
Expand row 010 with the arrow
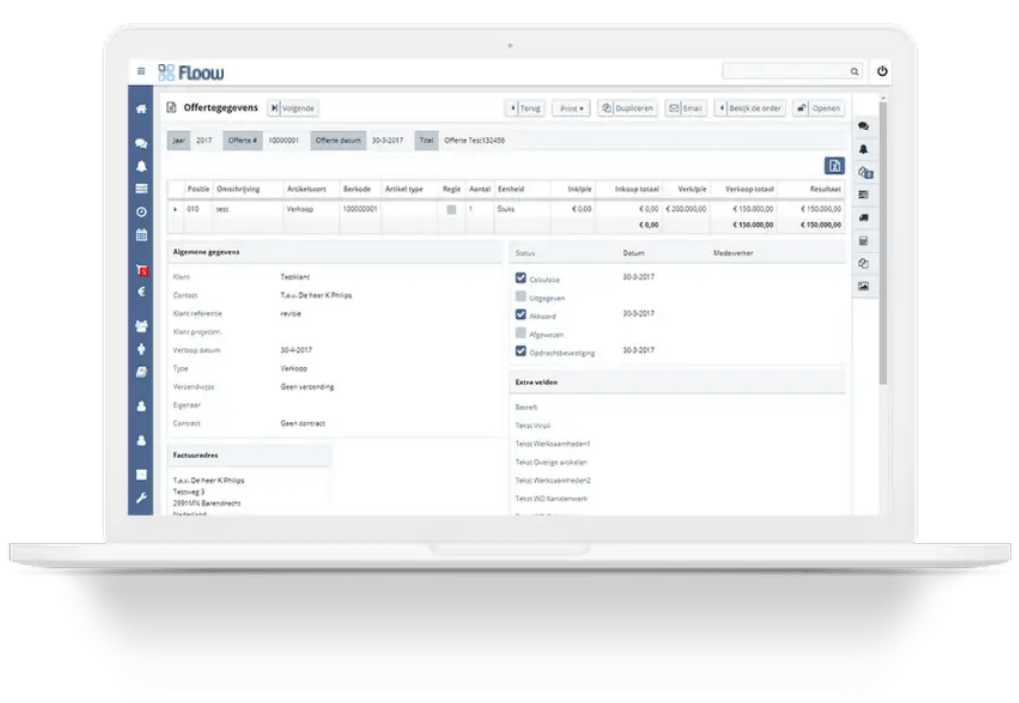(176, 209)
